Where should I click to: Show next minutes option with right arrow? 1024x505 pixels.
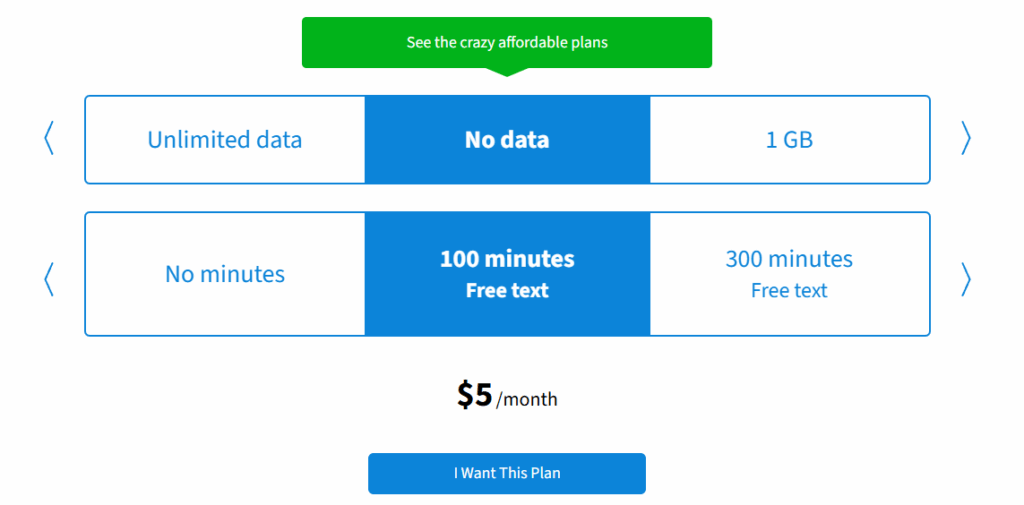(x=966, y=279)
